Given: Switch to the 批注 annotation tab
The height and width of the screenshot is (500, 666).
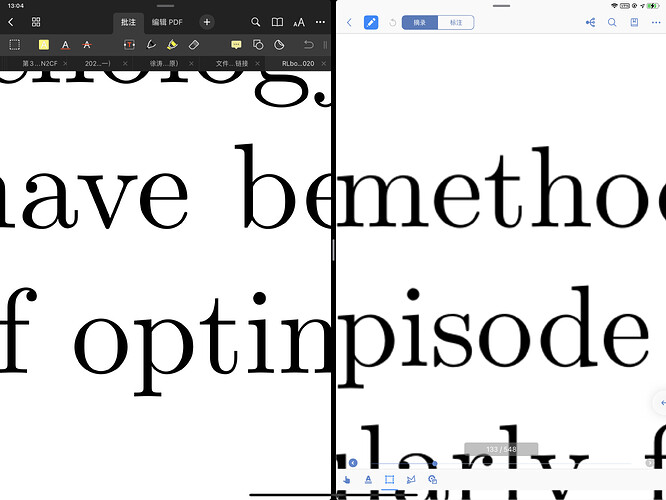Looking at the screenshot, I should 128,22.
